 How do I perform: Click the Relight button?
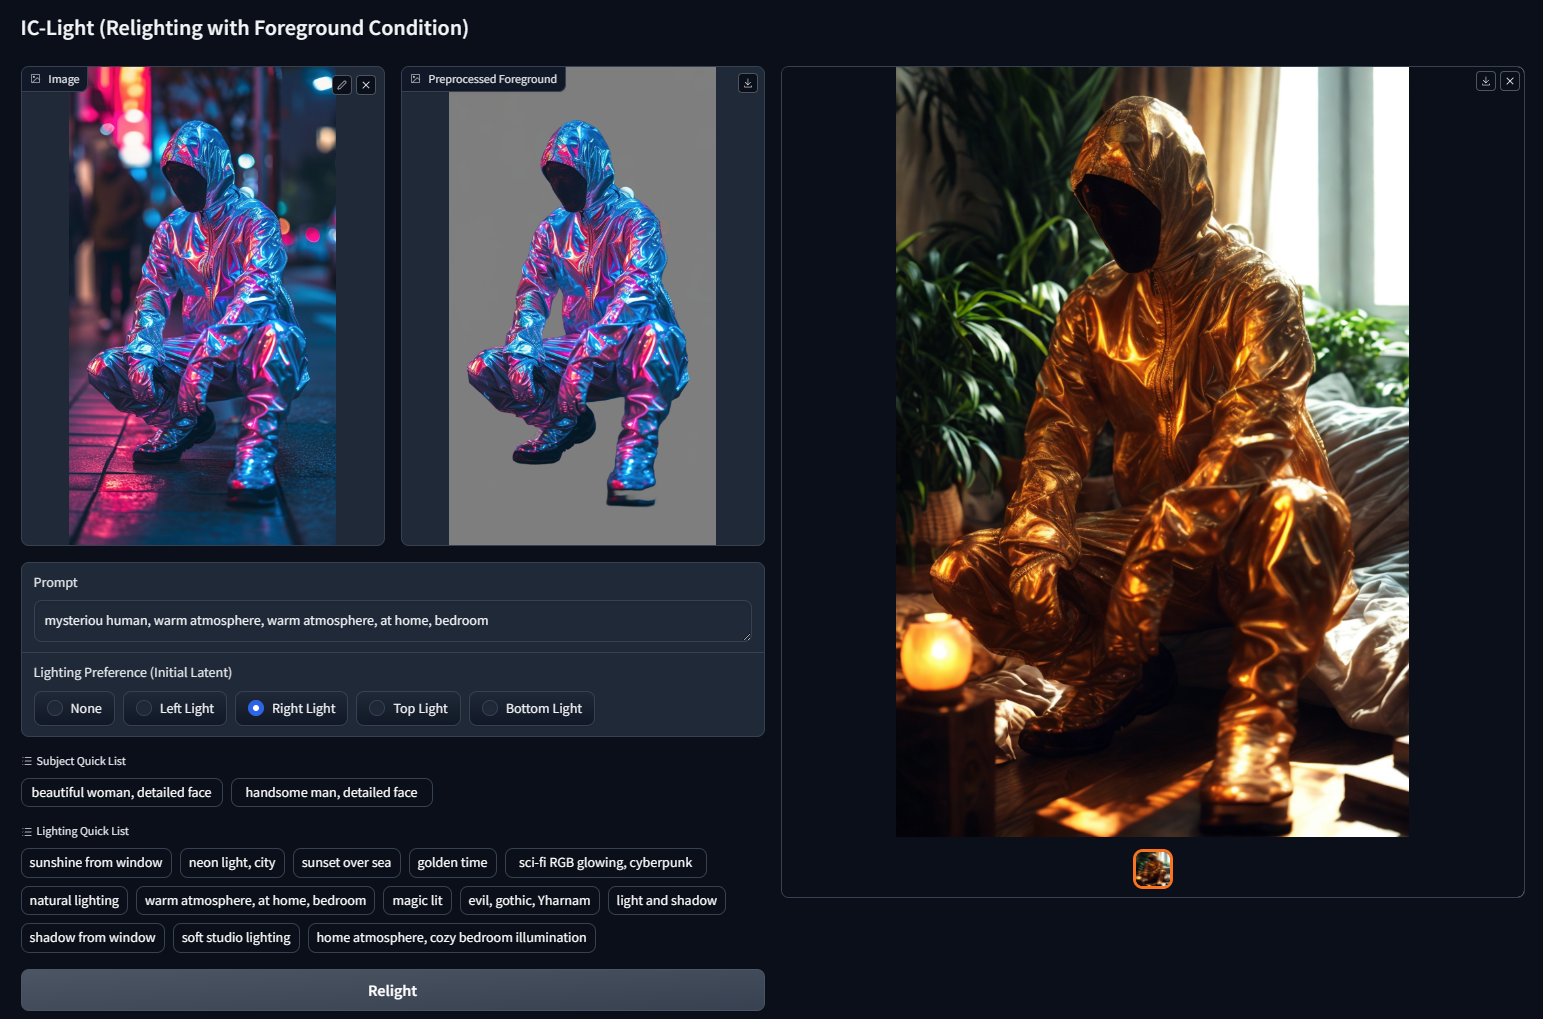tap(393, 990)
